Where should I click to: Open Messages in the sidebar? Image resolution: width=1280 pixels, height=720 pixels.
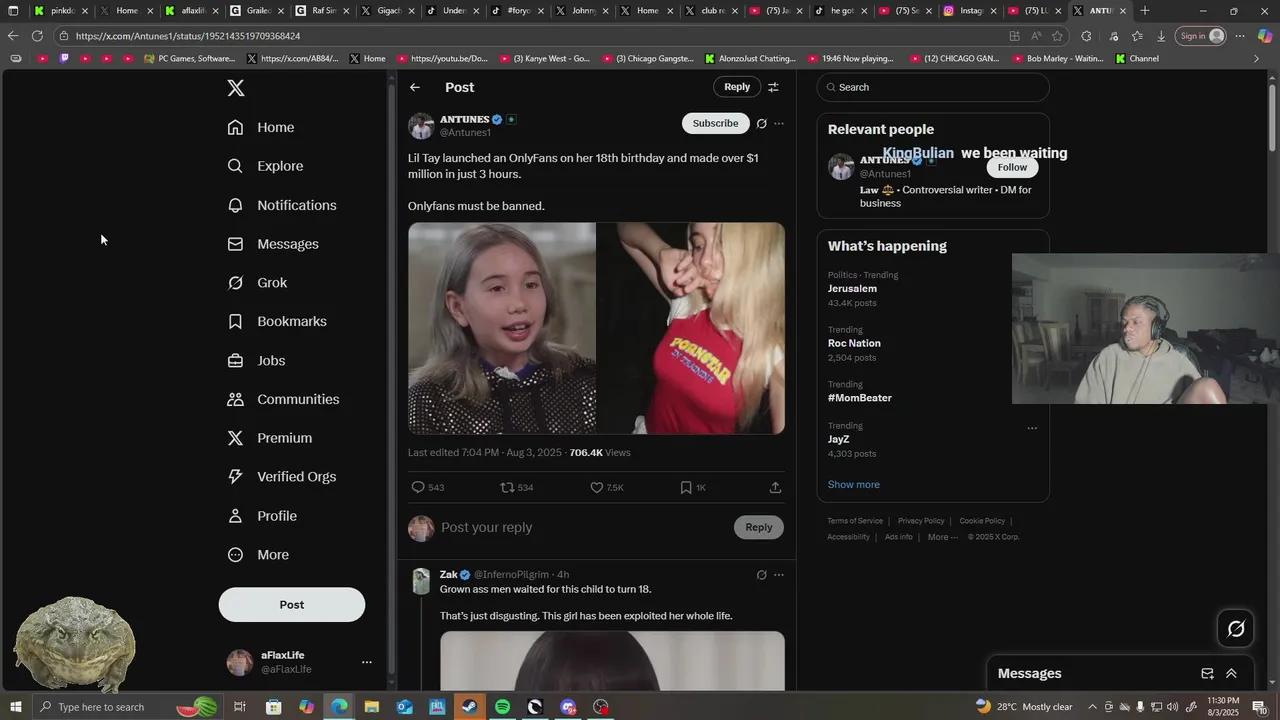[x=273, y=244]
